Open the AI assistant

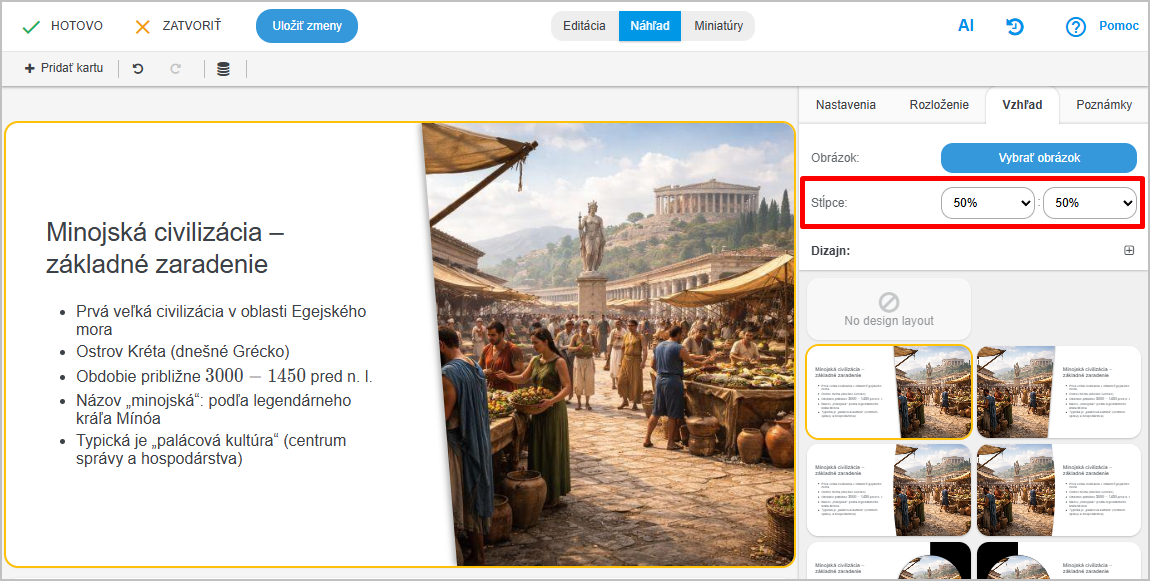pyautogui.click(x=965, y=26)
